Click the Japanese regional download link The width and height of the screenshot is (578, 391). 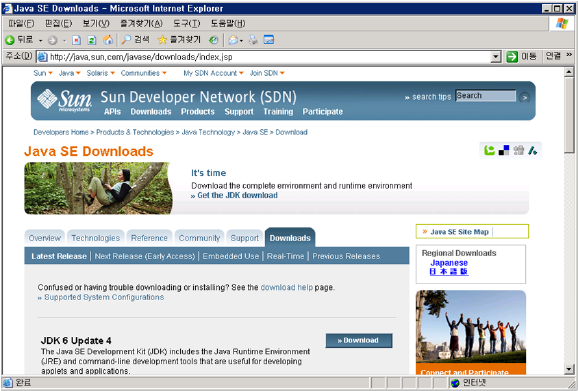pos(449,263)
